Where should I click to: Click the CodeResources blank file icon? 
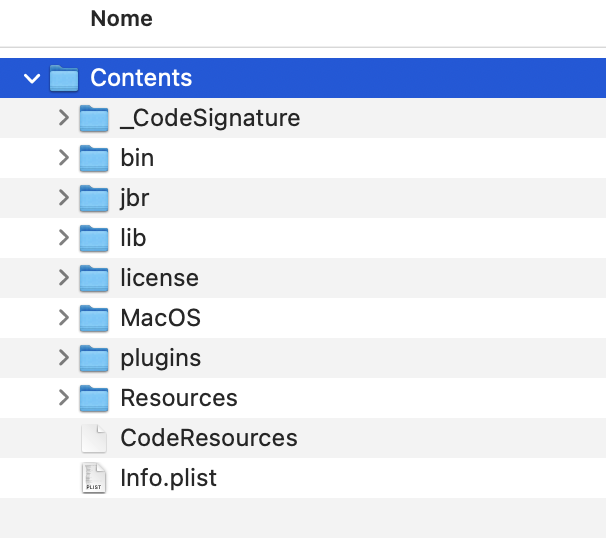tap(93, 438)
